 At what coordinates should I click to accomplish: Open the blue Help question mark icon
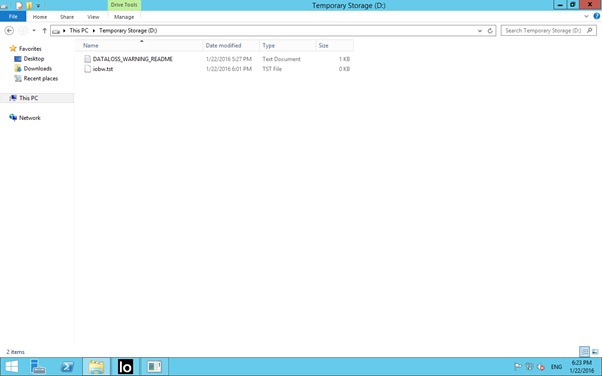597,16
